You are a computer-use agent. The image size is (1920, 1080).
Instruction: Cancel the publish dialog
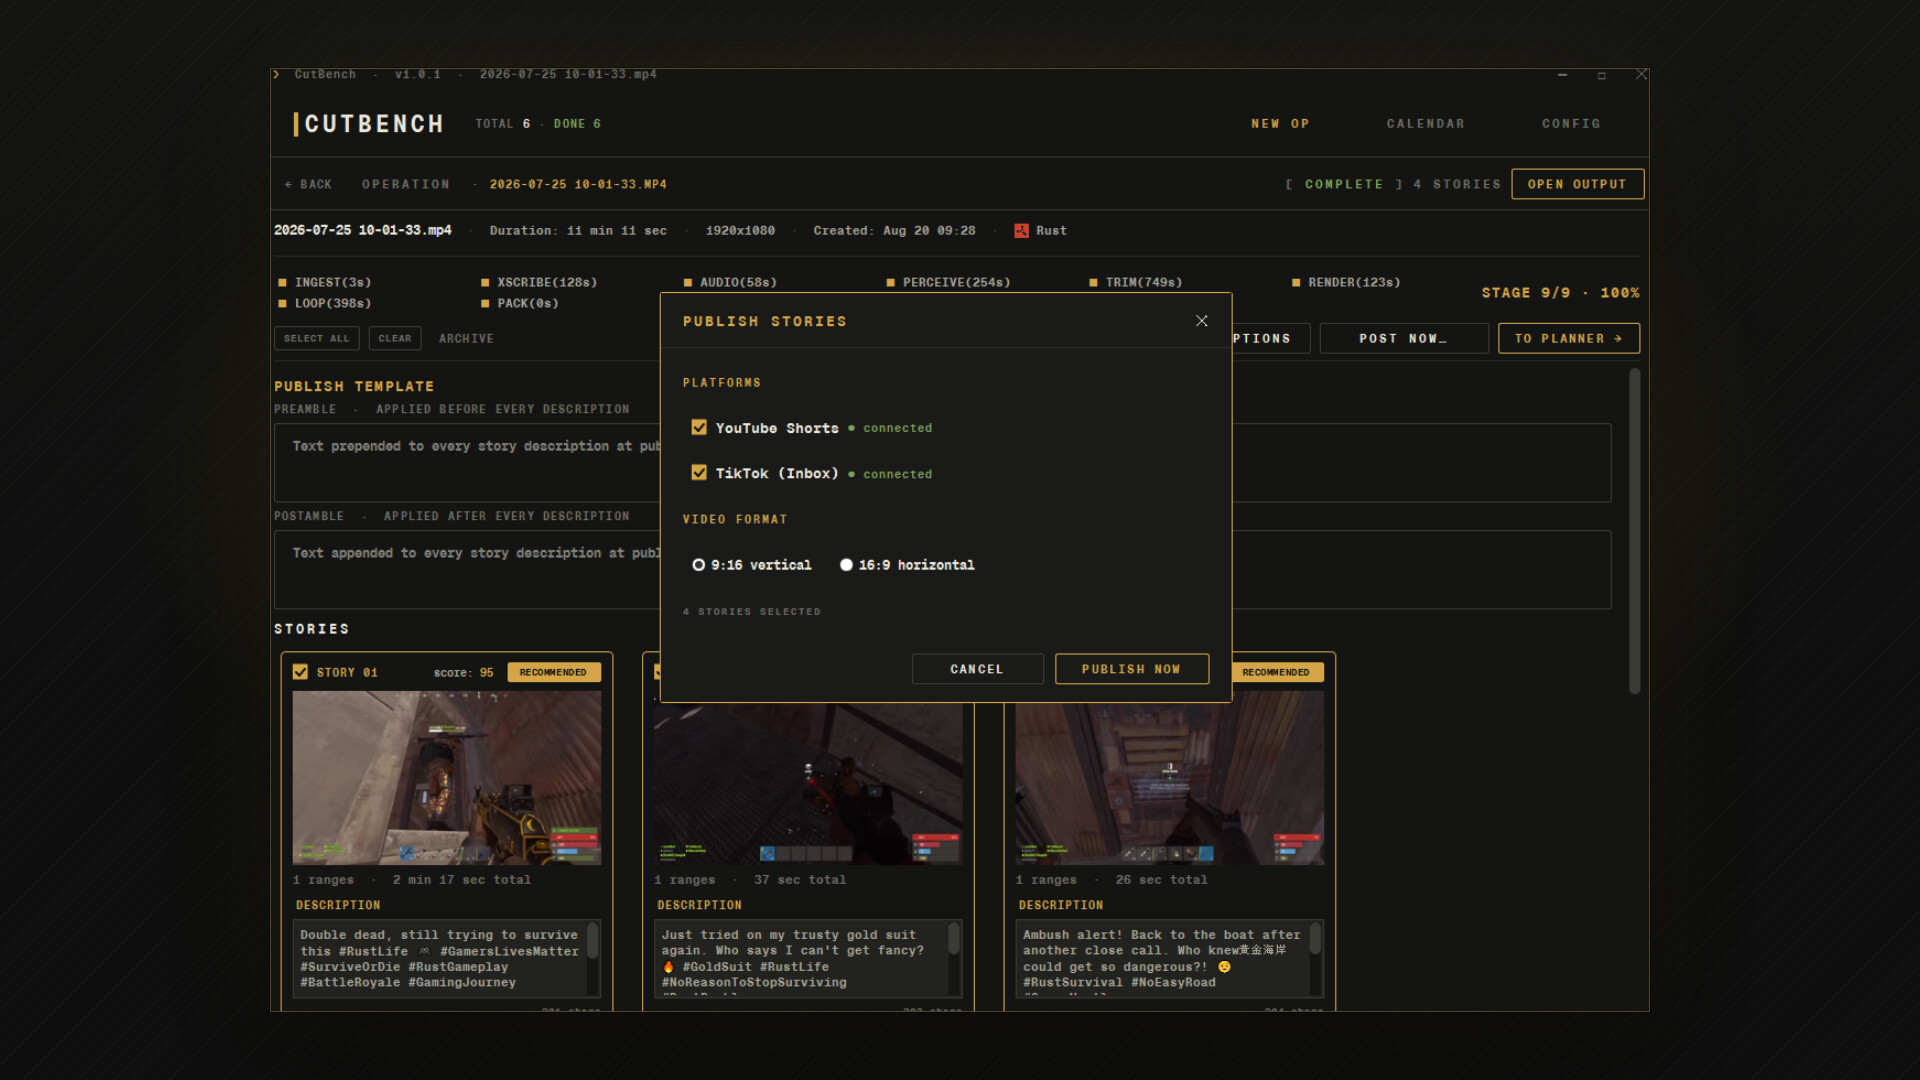click(977, 669)
